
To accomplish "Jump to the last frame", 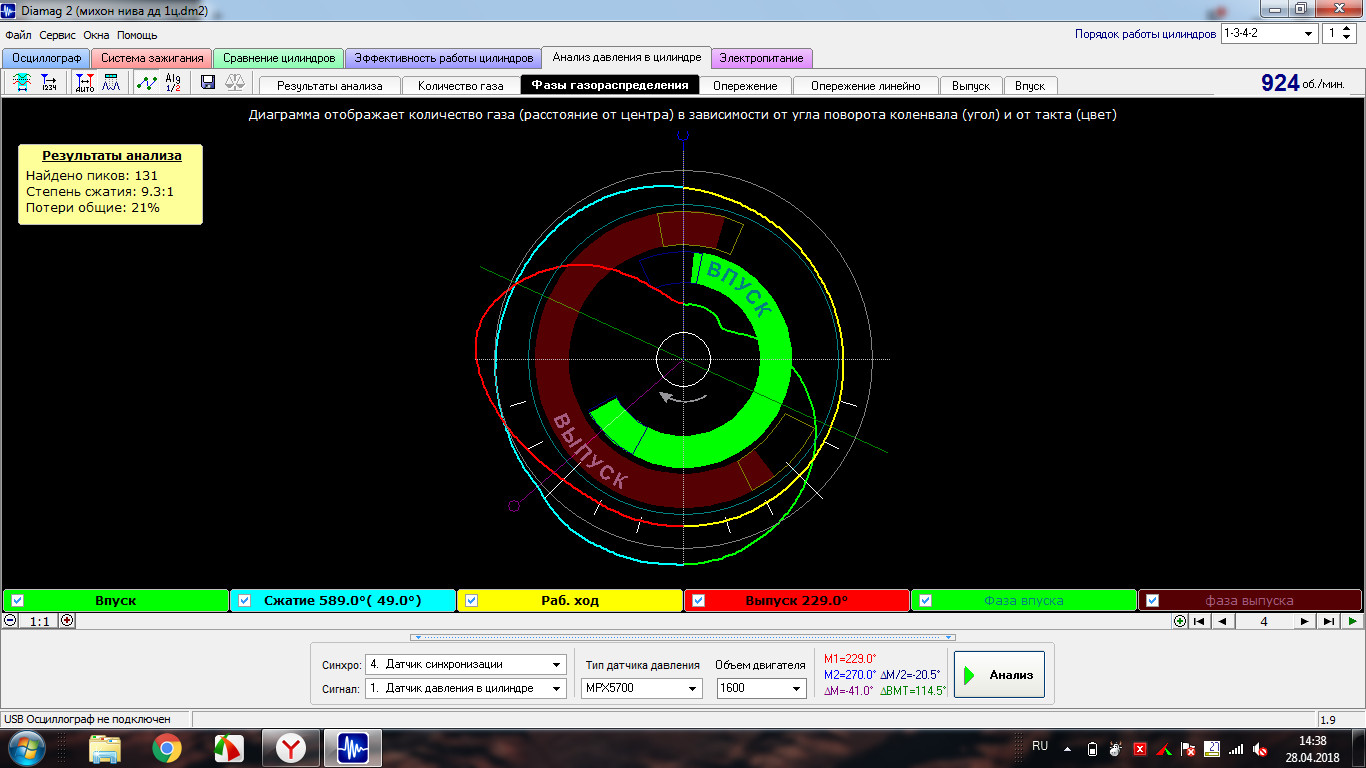I will 1328,621.
